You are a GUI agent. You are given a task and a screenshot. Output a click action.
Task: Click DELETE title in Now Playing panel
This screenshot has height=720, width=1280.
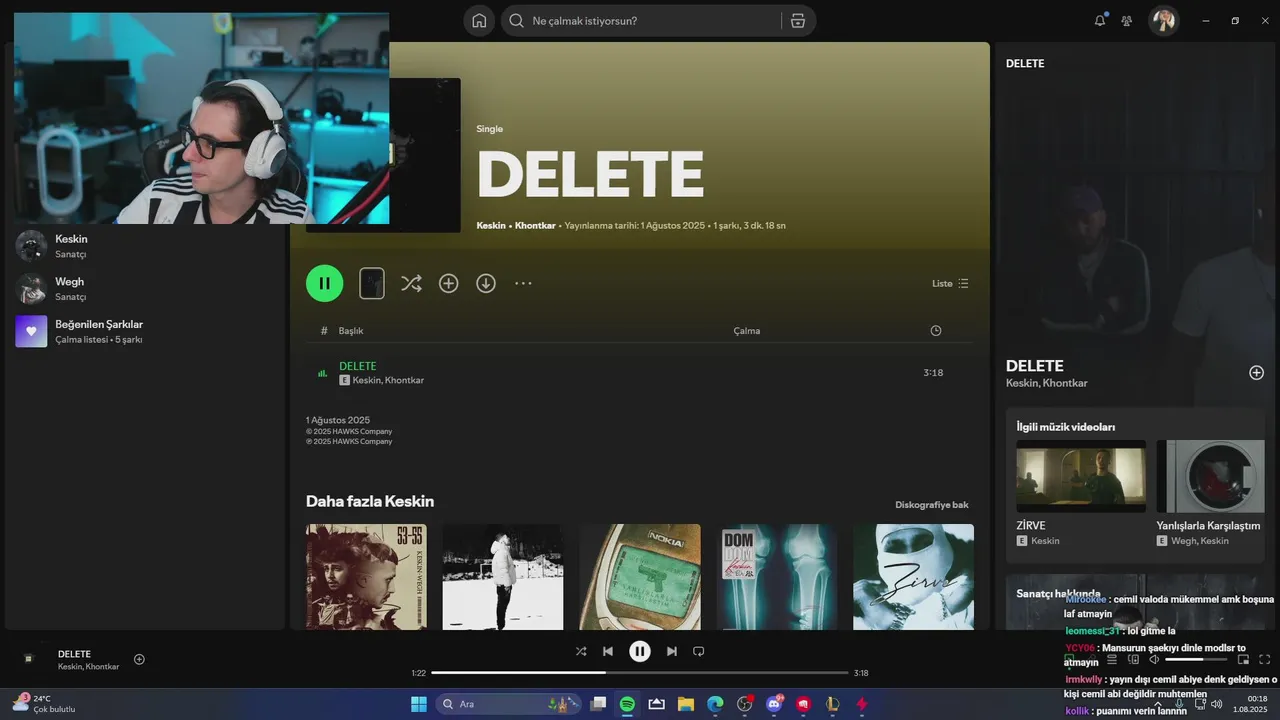click(1034, 366)
